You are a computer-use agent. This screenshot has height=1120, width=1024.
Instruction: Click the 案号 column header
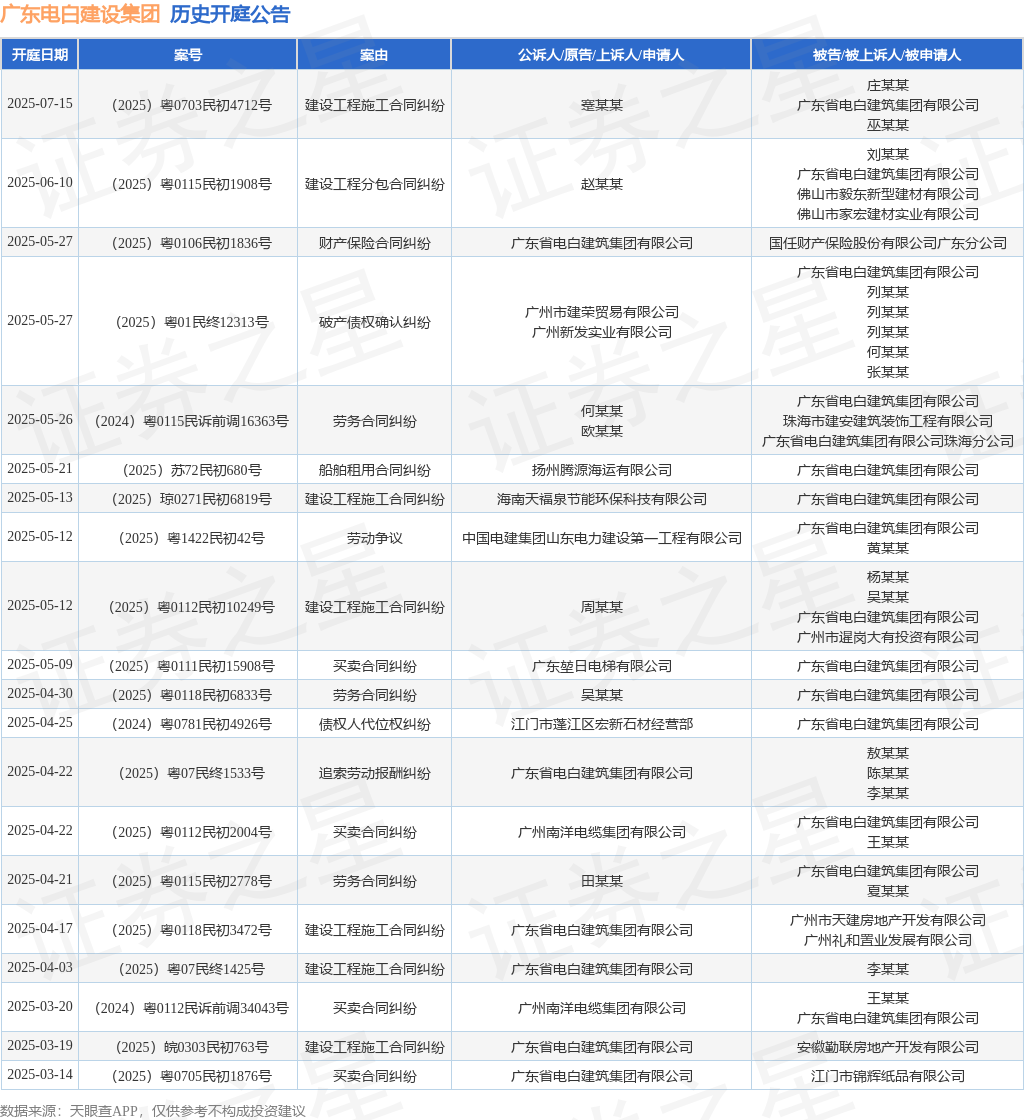point(188,55)
